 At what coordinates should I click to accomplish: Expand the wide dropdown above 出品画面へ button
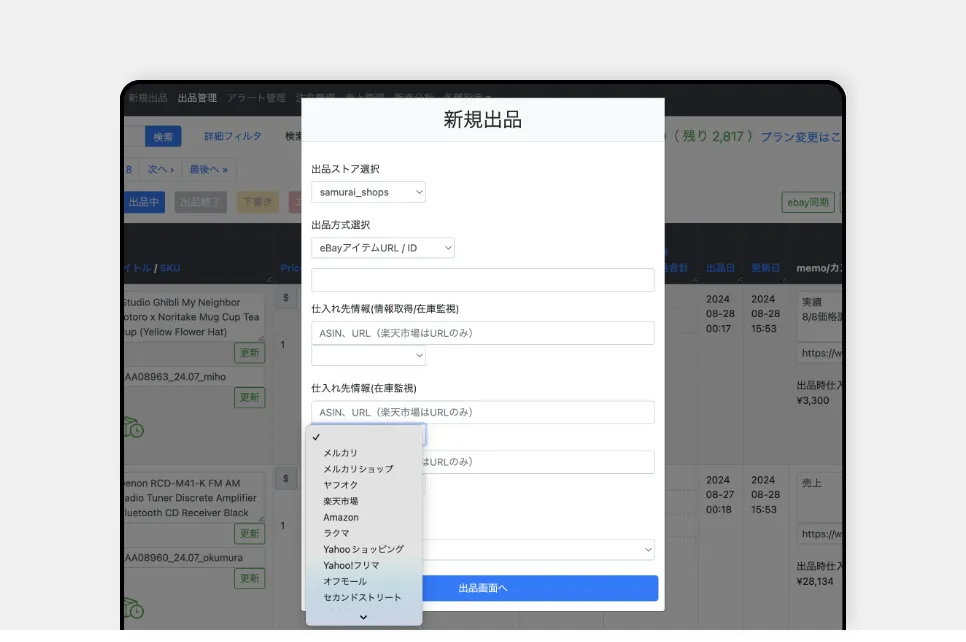[x=540, y=549]
